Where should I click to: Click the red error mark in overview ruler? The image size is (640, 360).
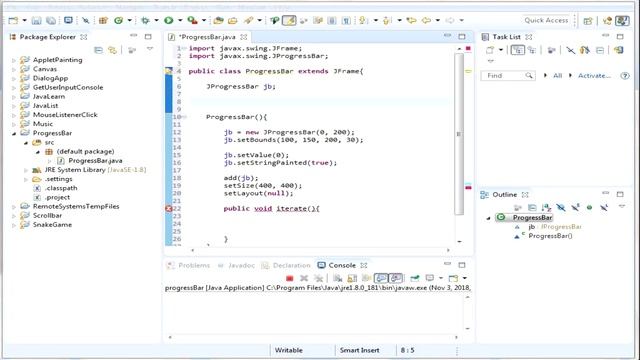tap(468, 188)
